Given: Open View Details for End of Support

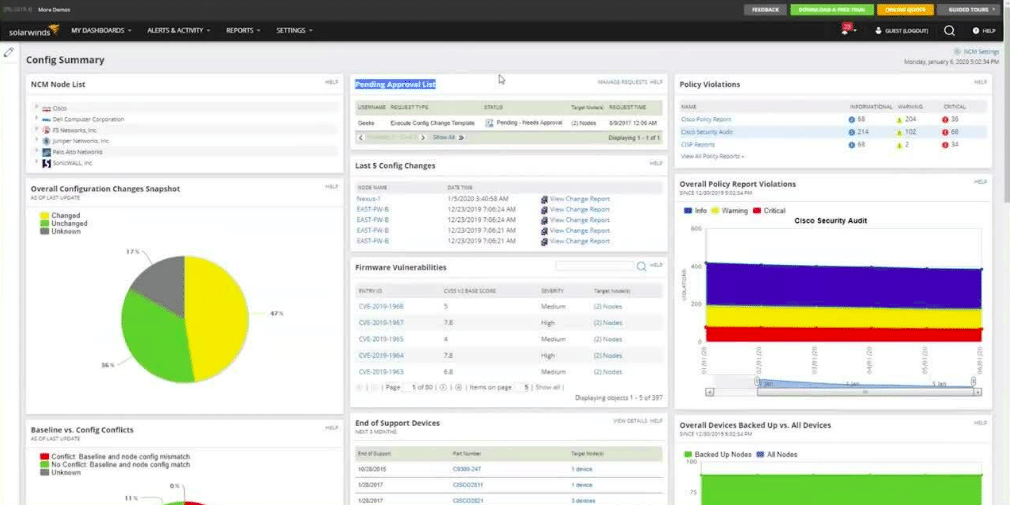Looking at the screenshot, I should pos(629,421).
